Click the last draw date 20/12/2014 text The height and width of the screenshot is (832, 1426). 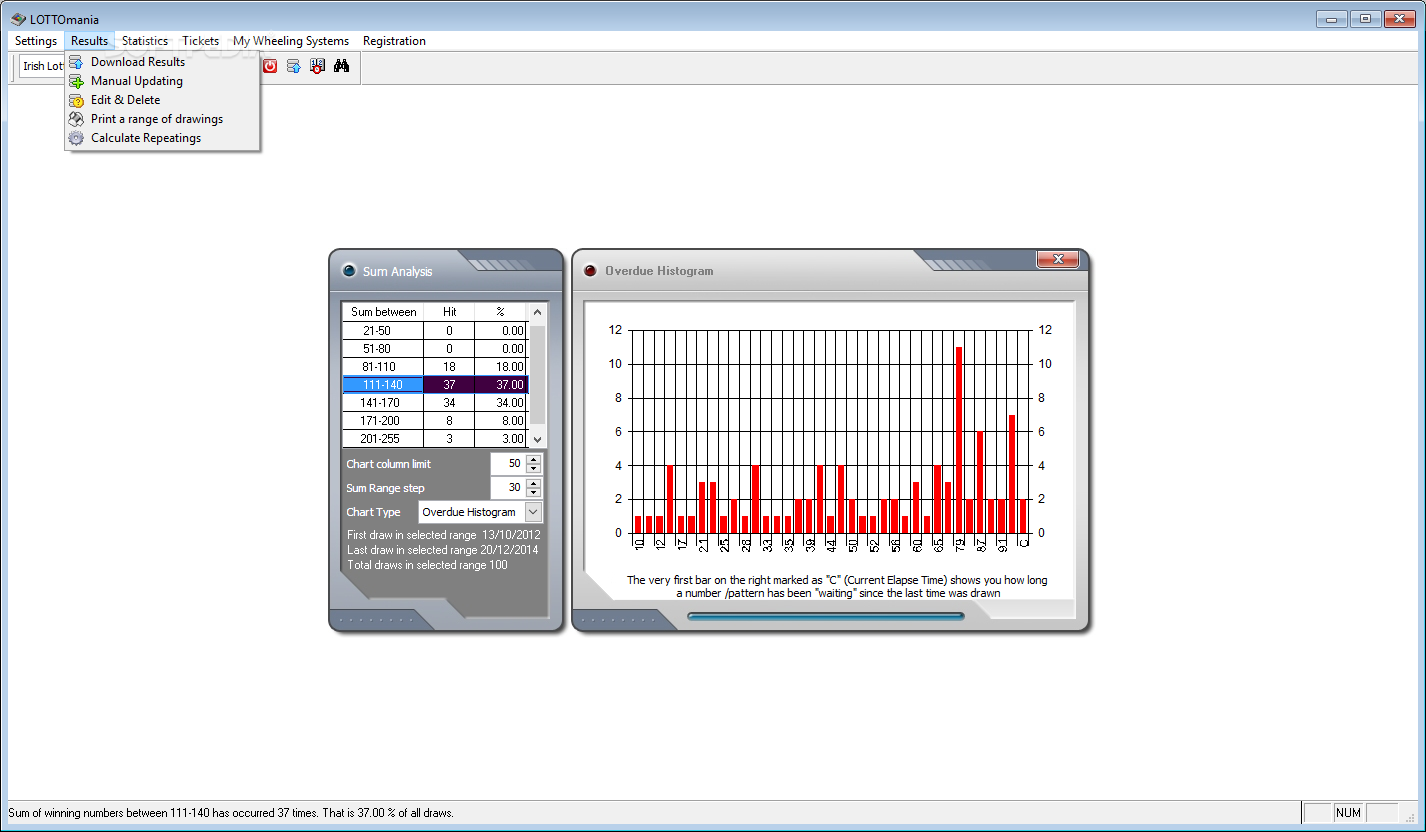pos(443,550)
